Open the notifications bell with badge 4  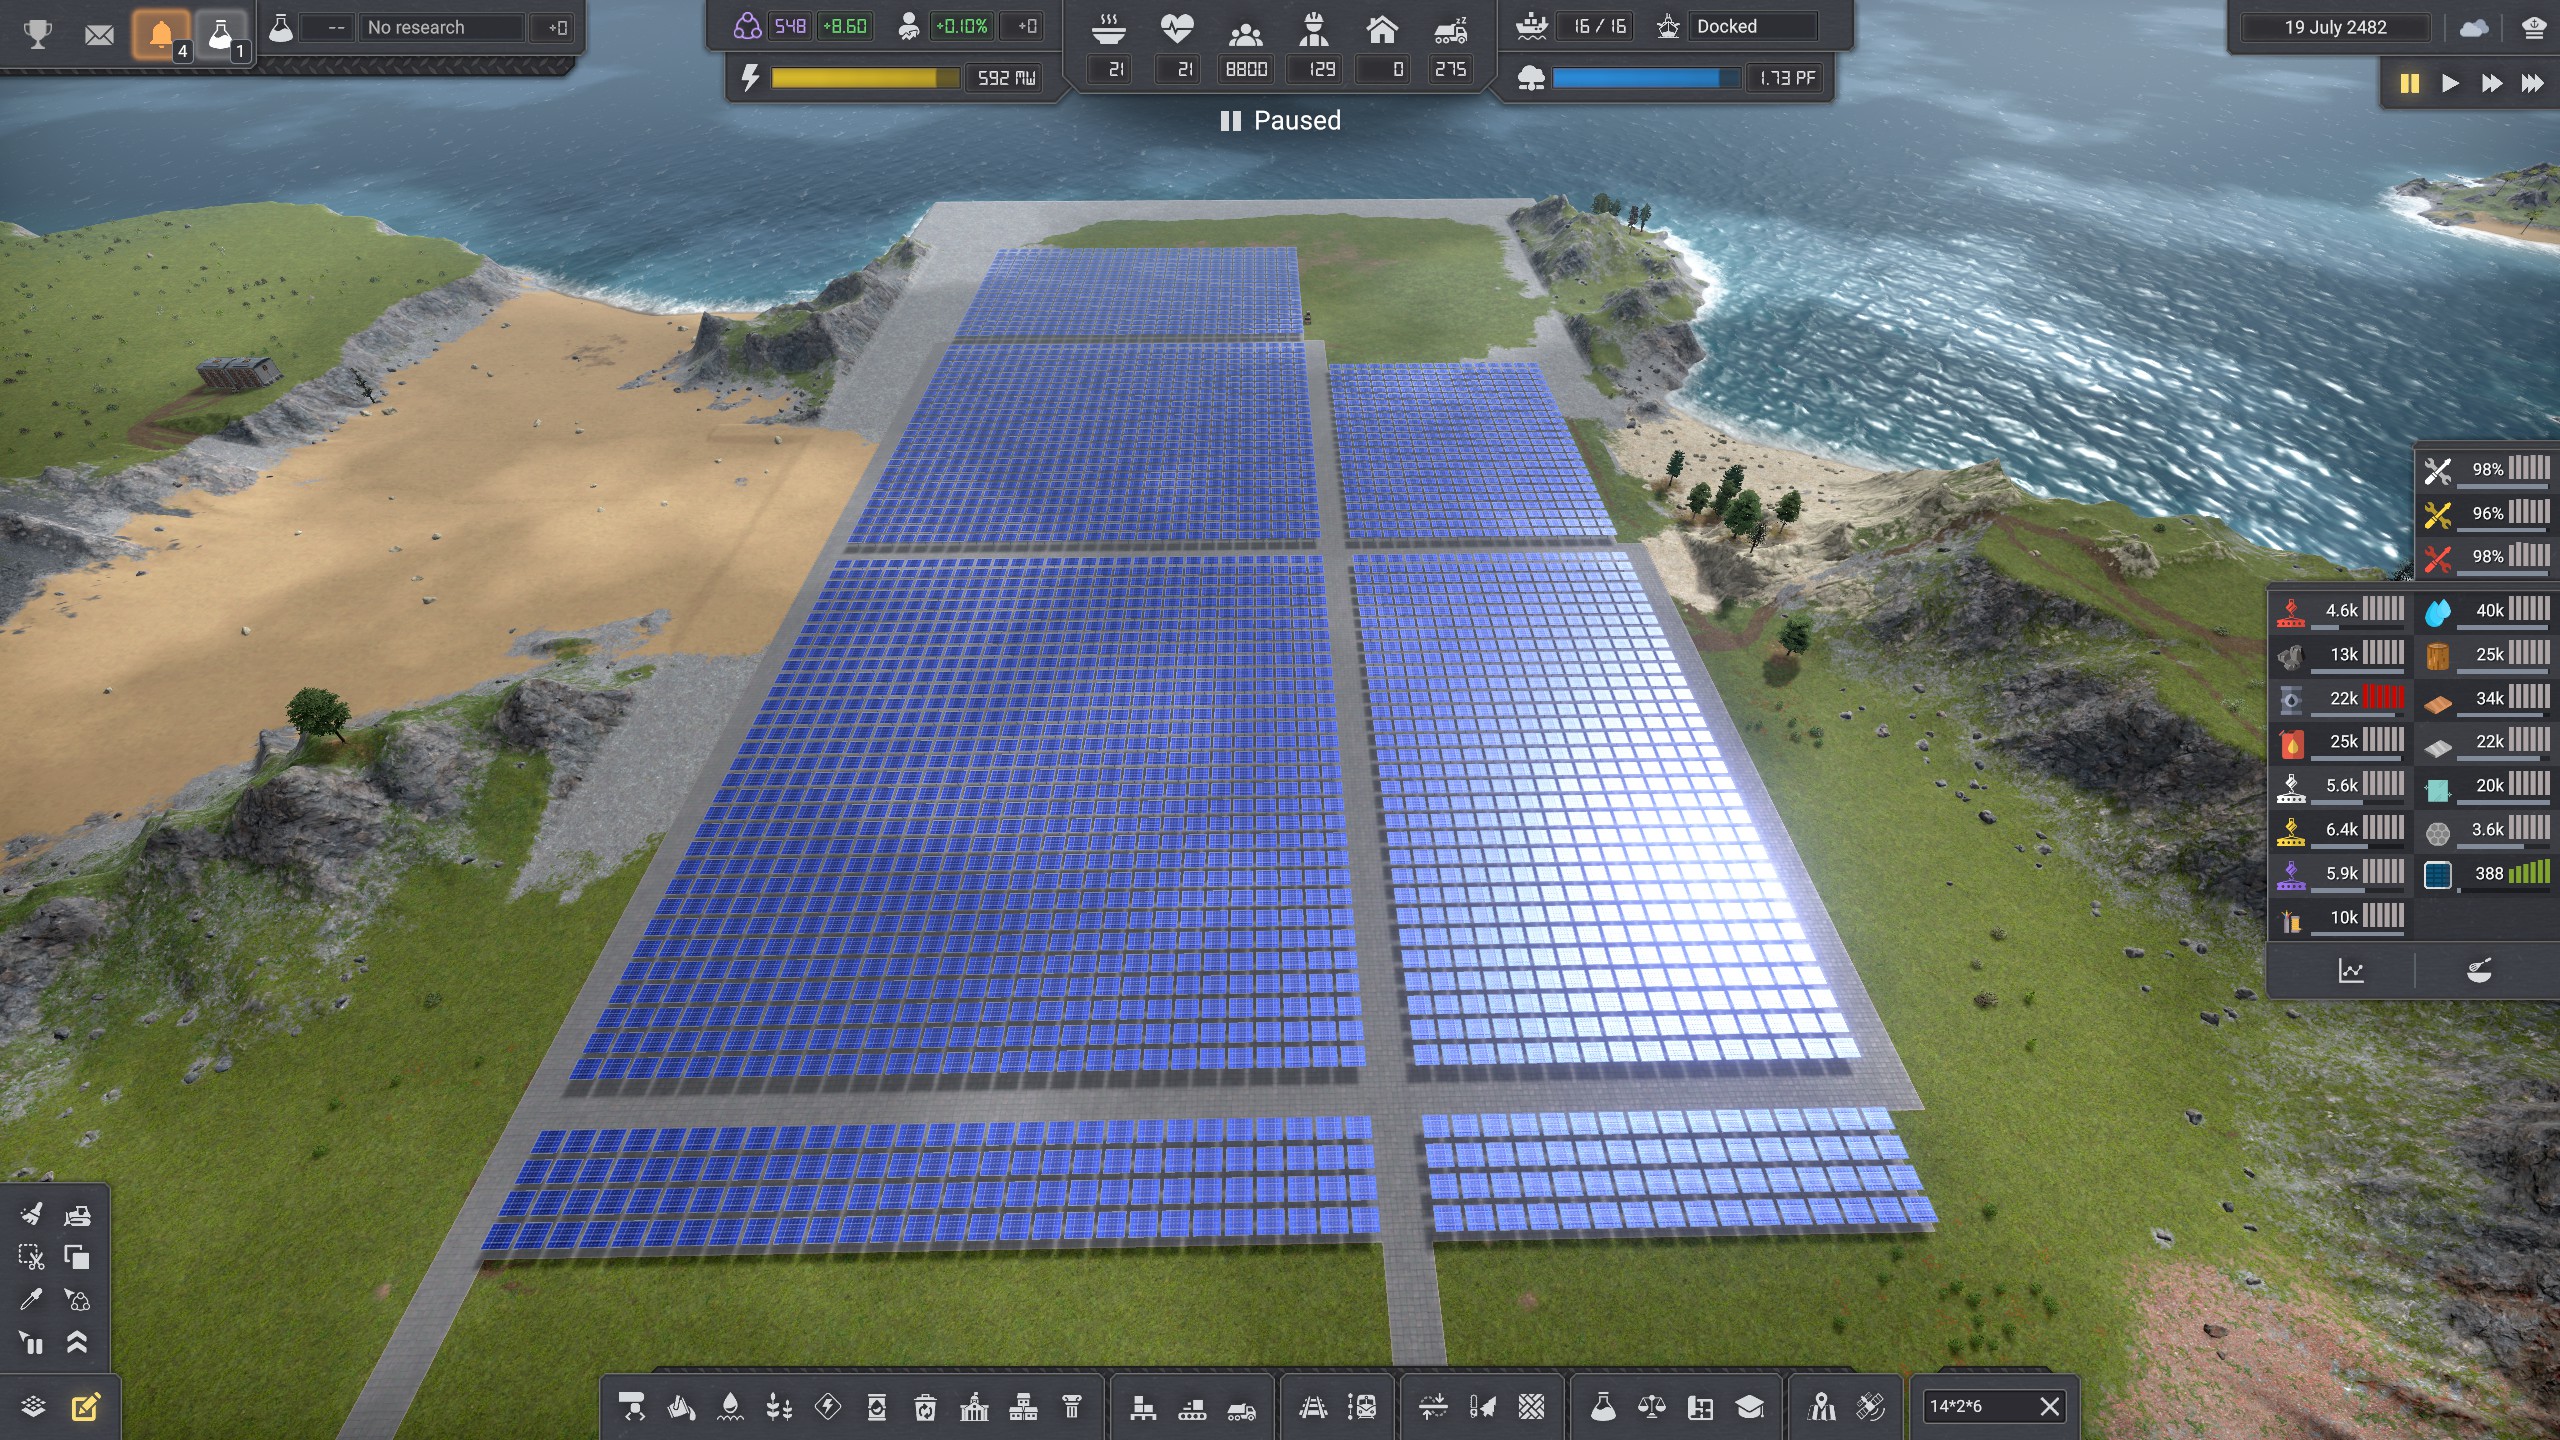[161, 35]
